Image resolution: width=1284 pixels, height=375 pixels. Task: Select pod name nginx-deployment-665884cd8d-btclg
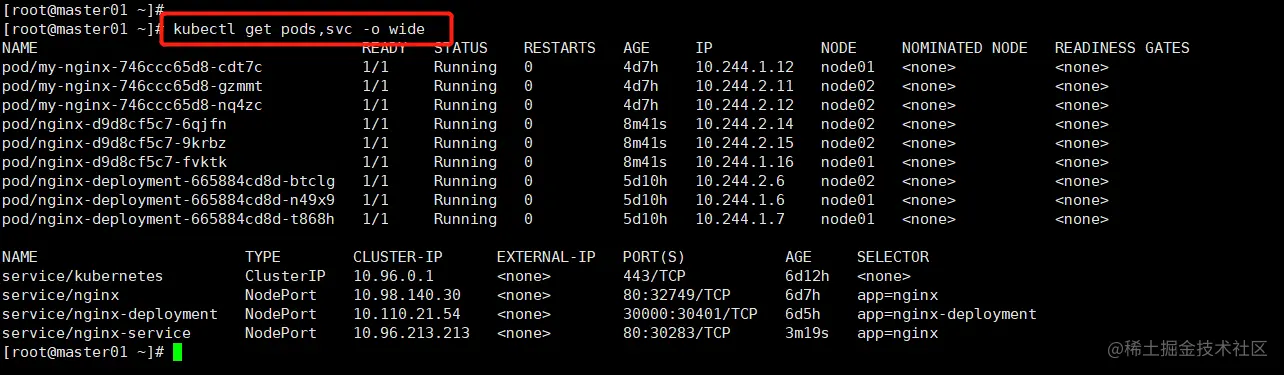[x=169, y=181]
